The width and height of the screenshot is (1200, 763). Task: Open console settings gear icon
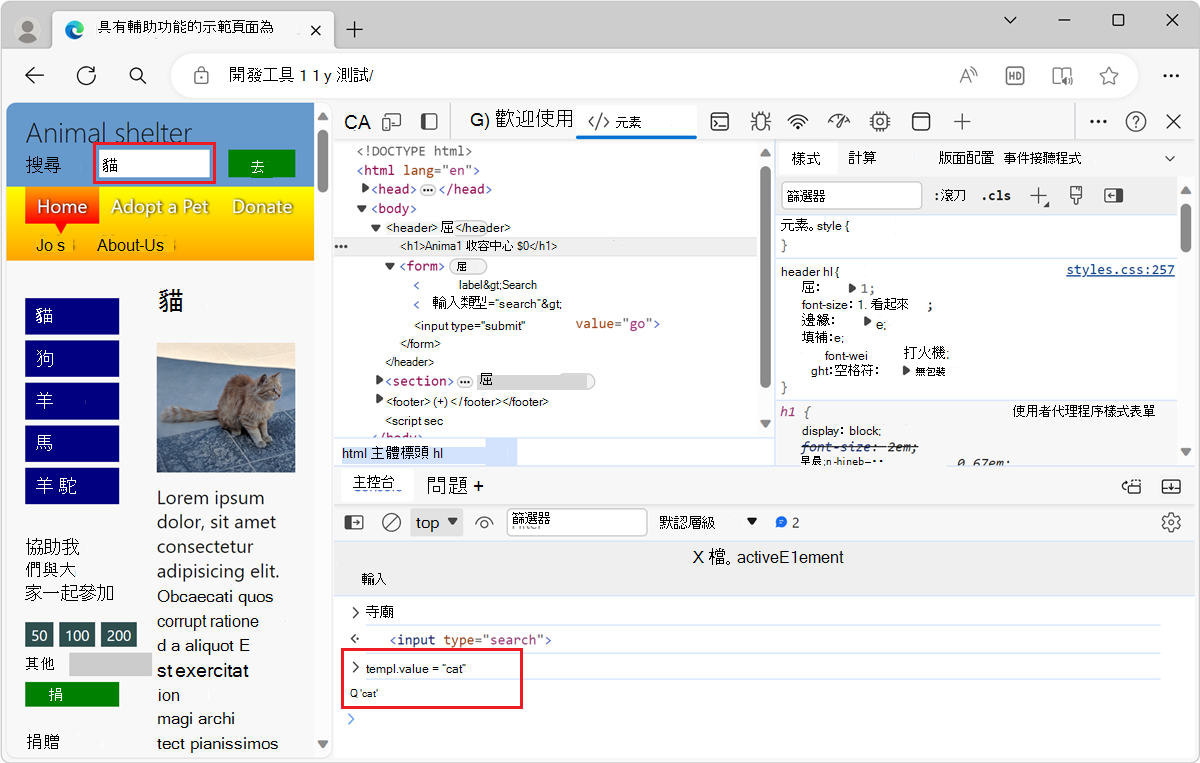tap(1171, 522)
